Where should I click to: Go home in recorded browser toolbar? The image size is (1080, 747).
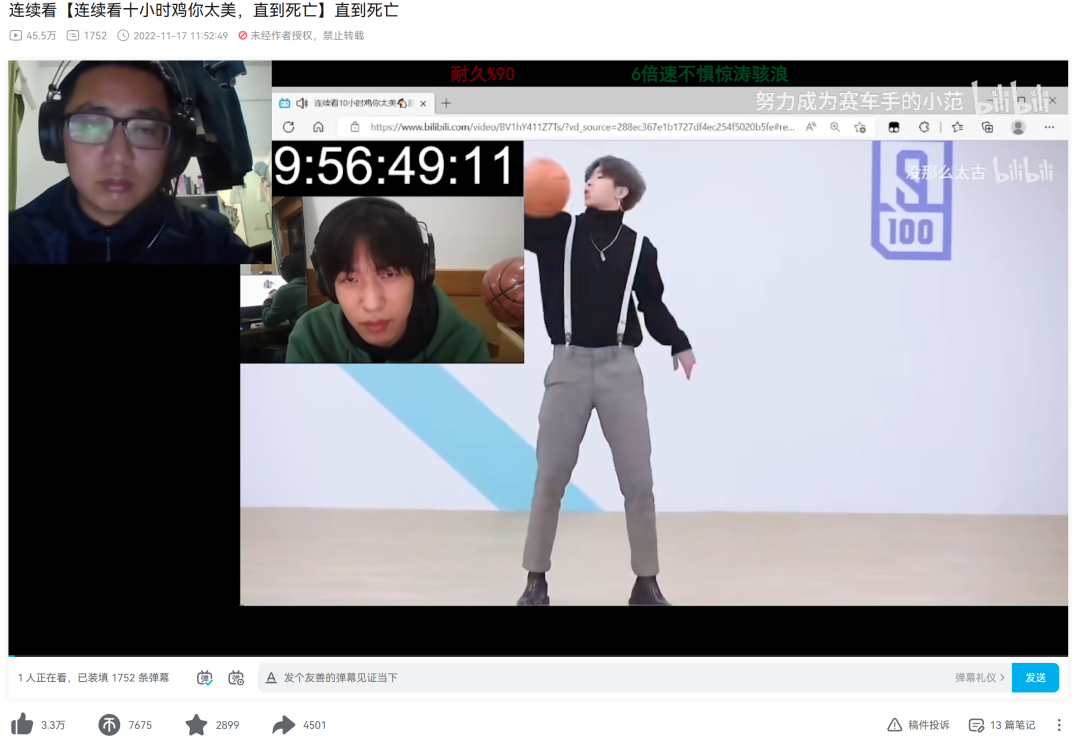pyautogui.click(x=318, y=127)
